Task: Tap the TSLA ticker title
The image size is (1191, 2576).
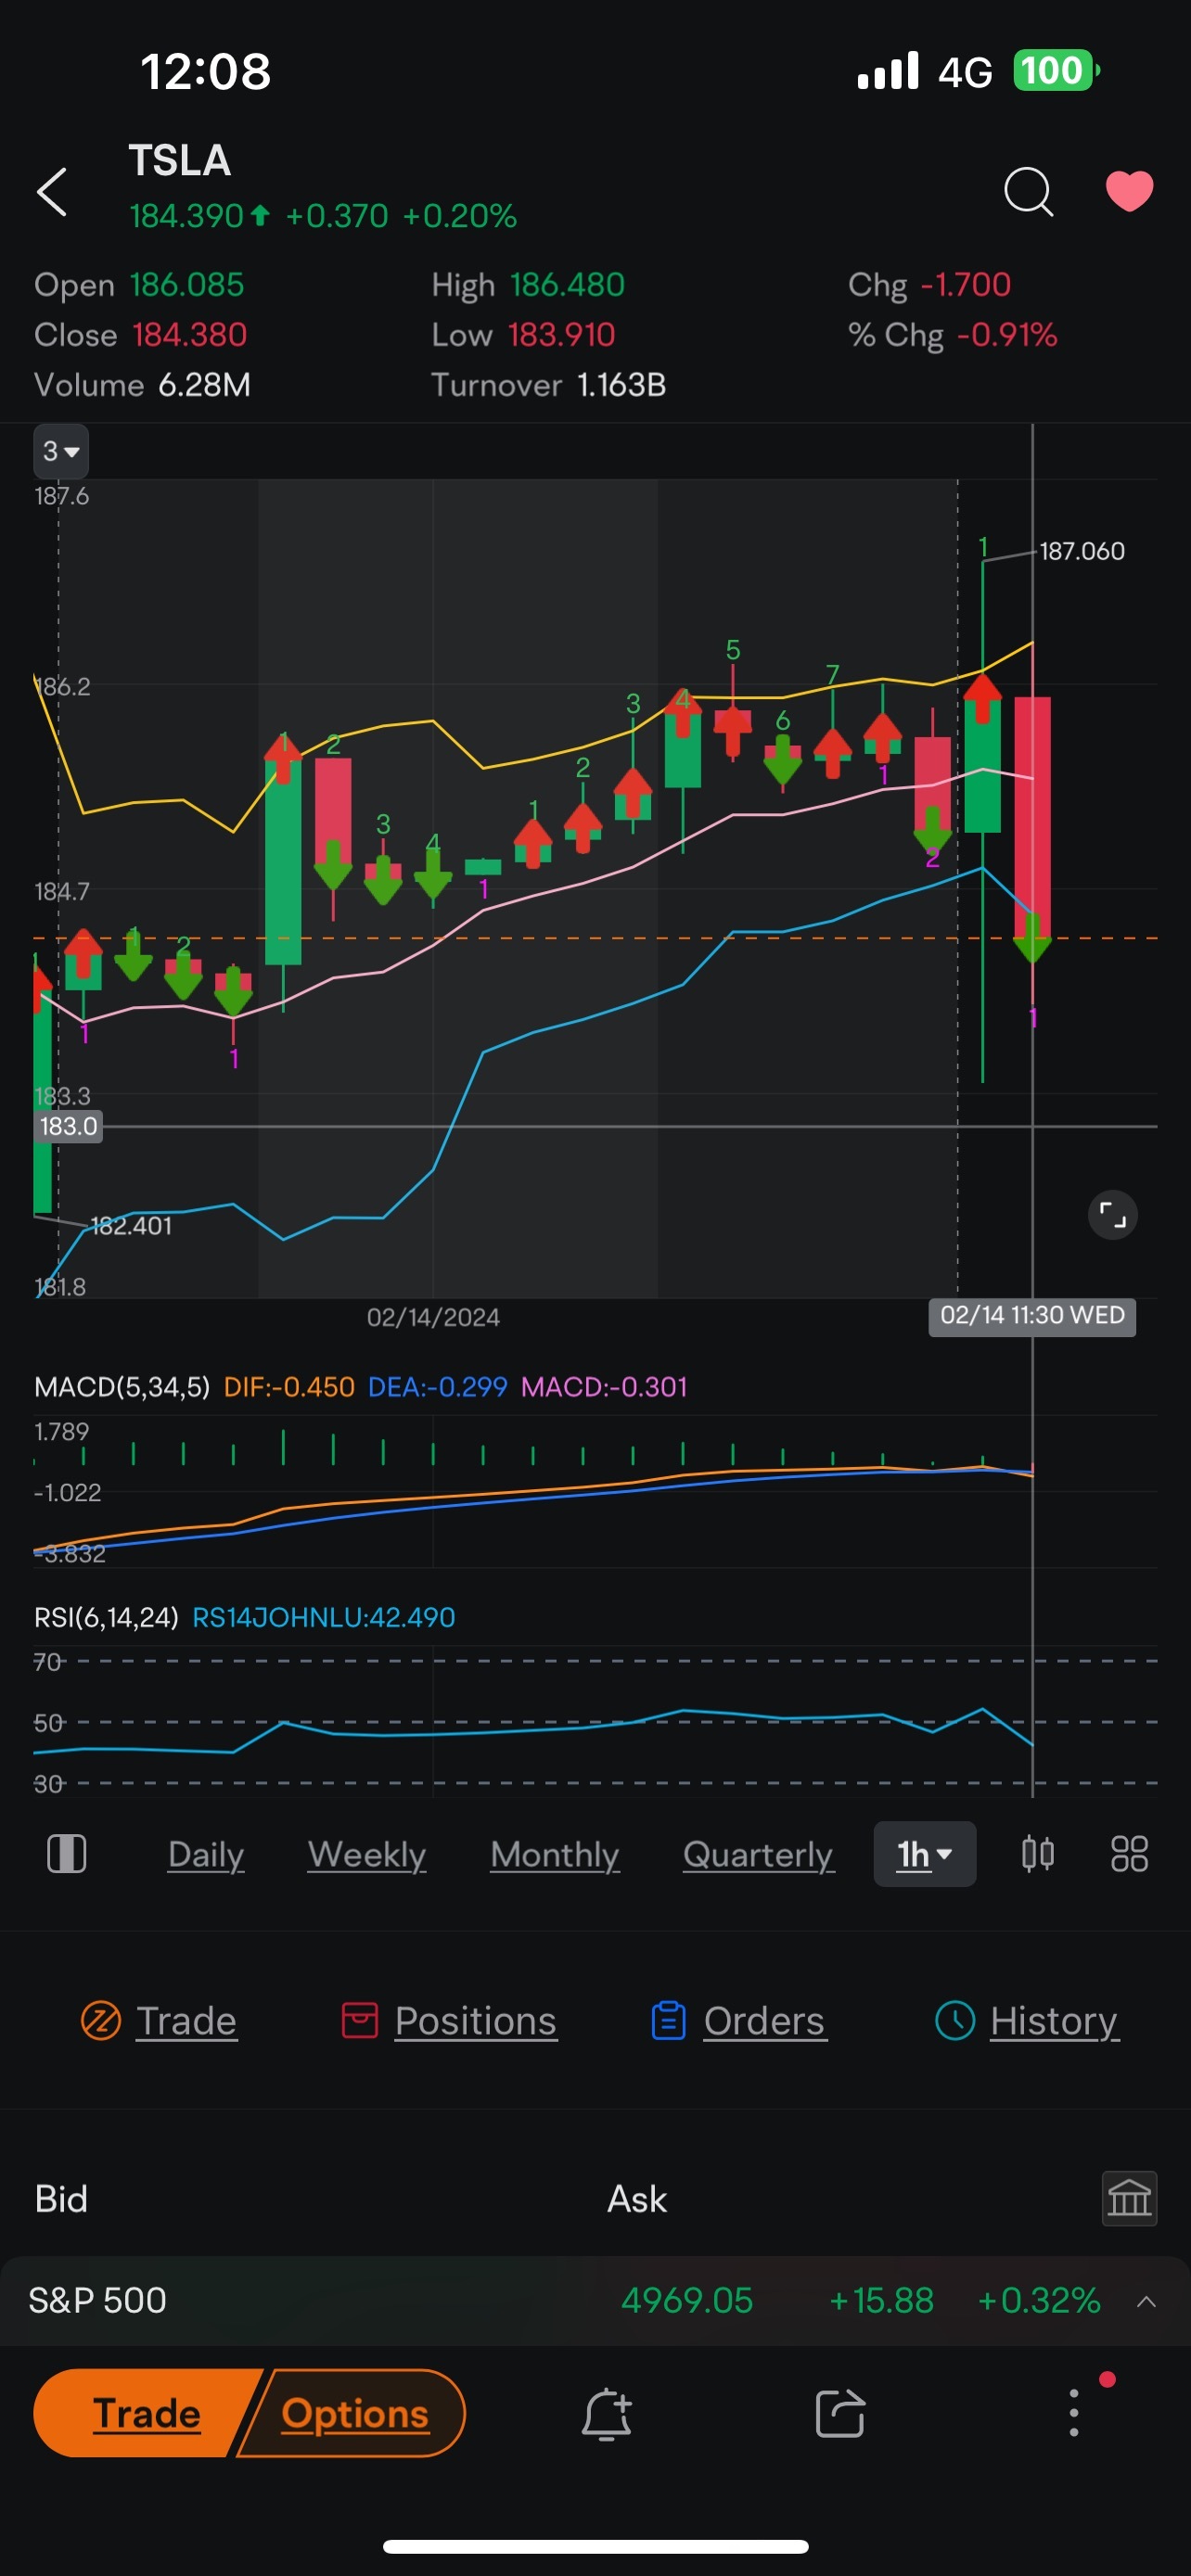Action: pyautogui.click(x=180, y=161)
